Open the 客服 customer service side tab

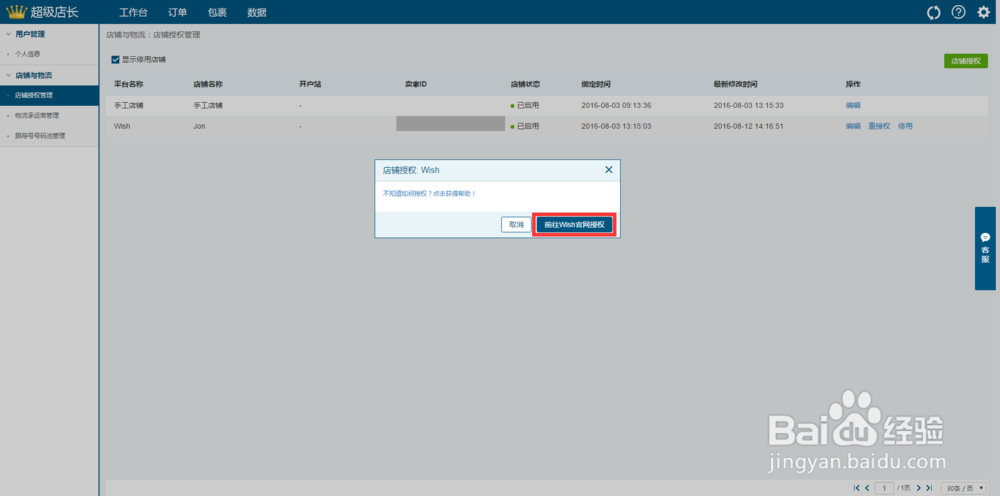[985, 248]
